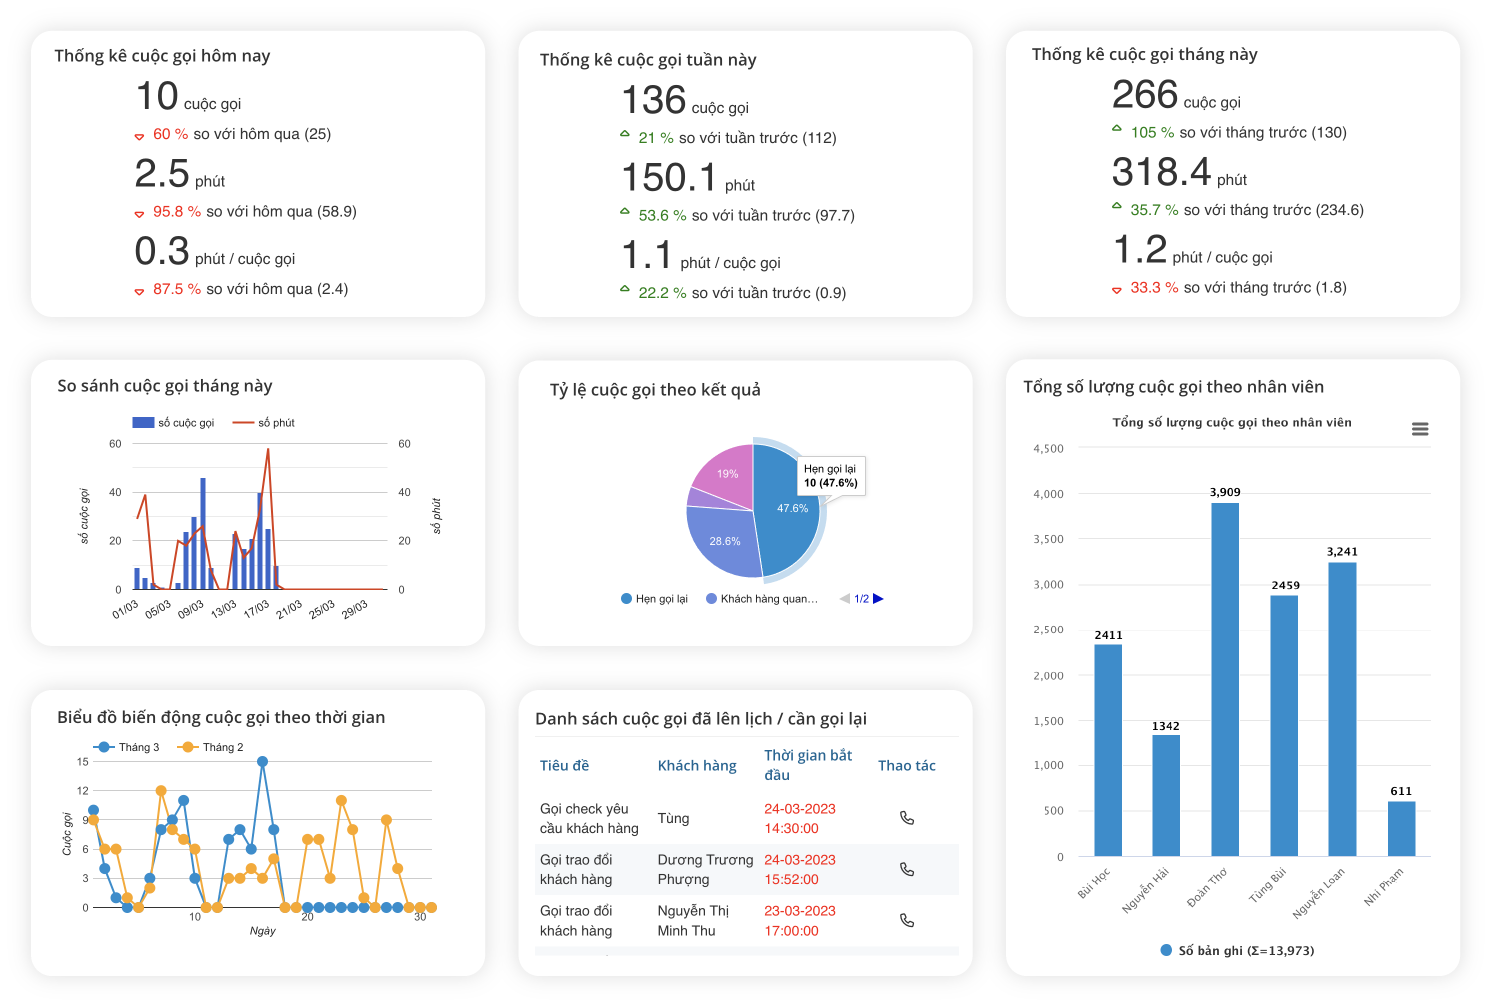Screen dimensions: 1491x1007
Task: Toggle the 'số cuộc gọi' legend series
Action: [x=174, y=423]
